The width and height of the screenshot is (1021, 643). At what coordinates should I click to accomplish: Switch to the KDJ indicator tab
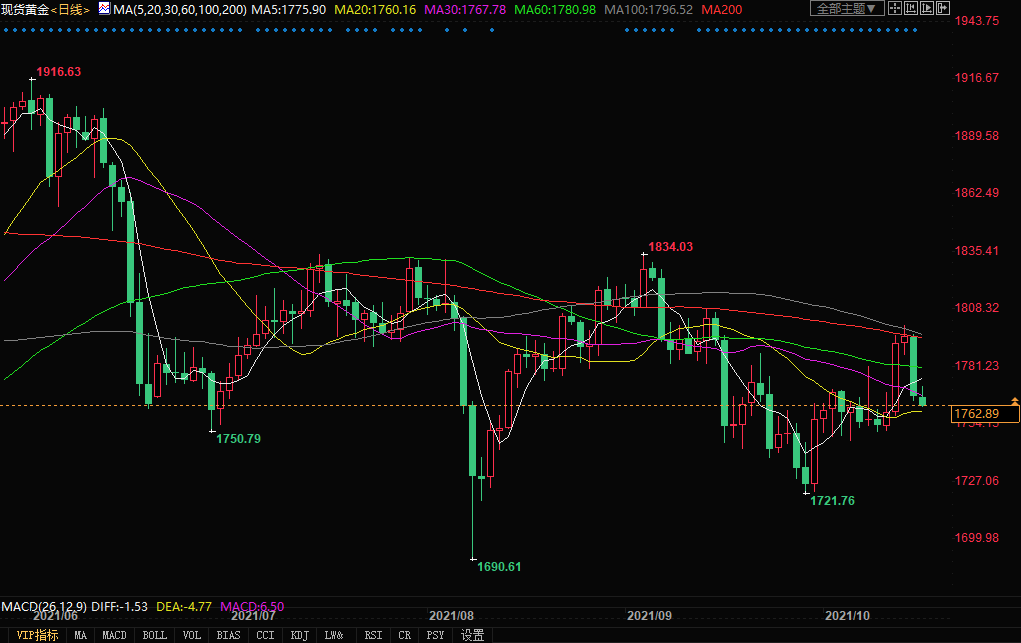tap(299, 635)
